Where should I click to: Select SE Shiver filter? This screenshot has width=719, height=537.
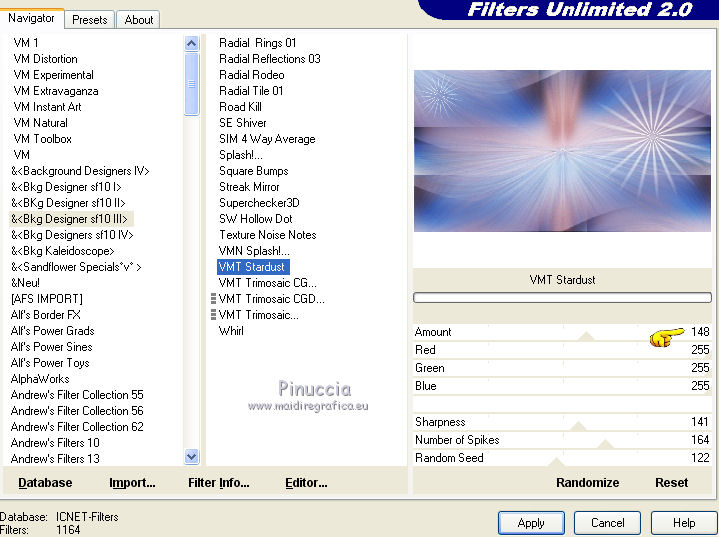coord(243,122)
